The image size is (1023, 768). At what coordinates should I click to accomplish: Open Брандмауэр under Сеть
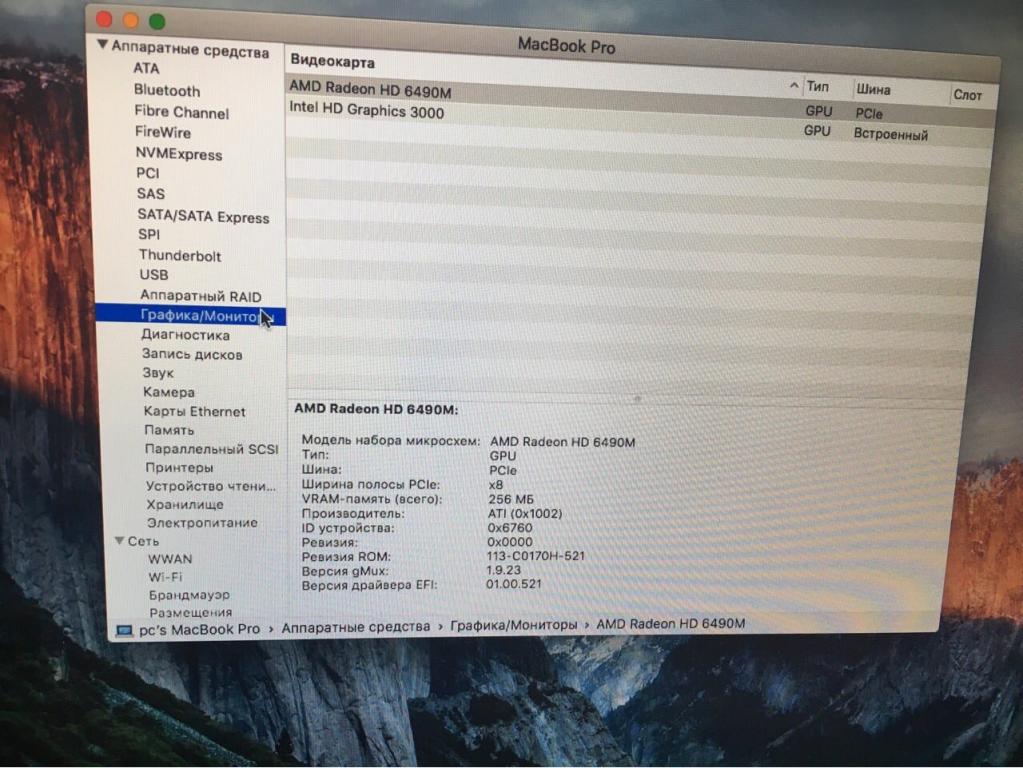[x=189, y=595]
